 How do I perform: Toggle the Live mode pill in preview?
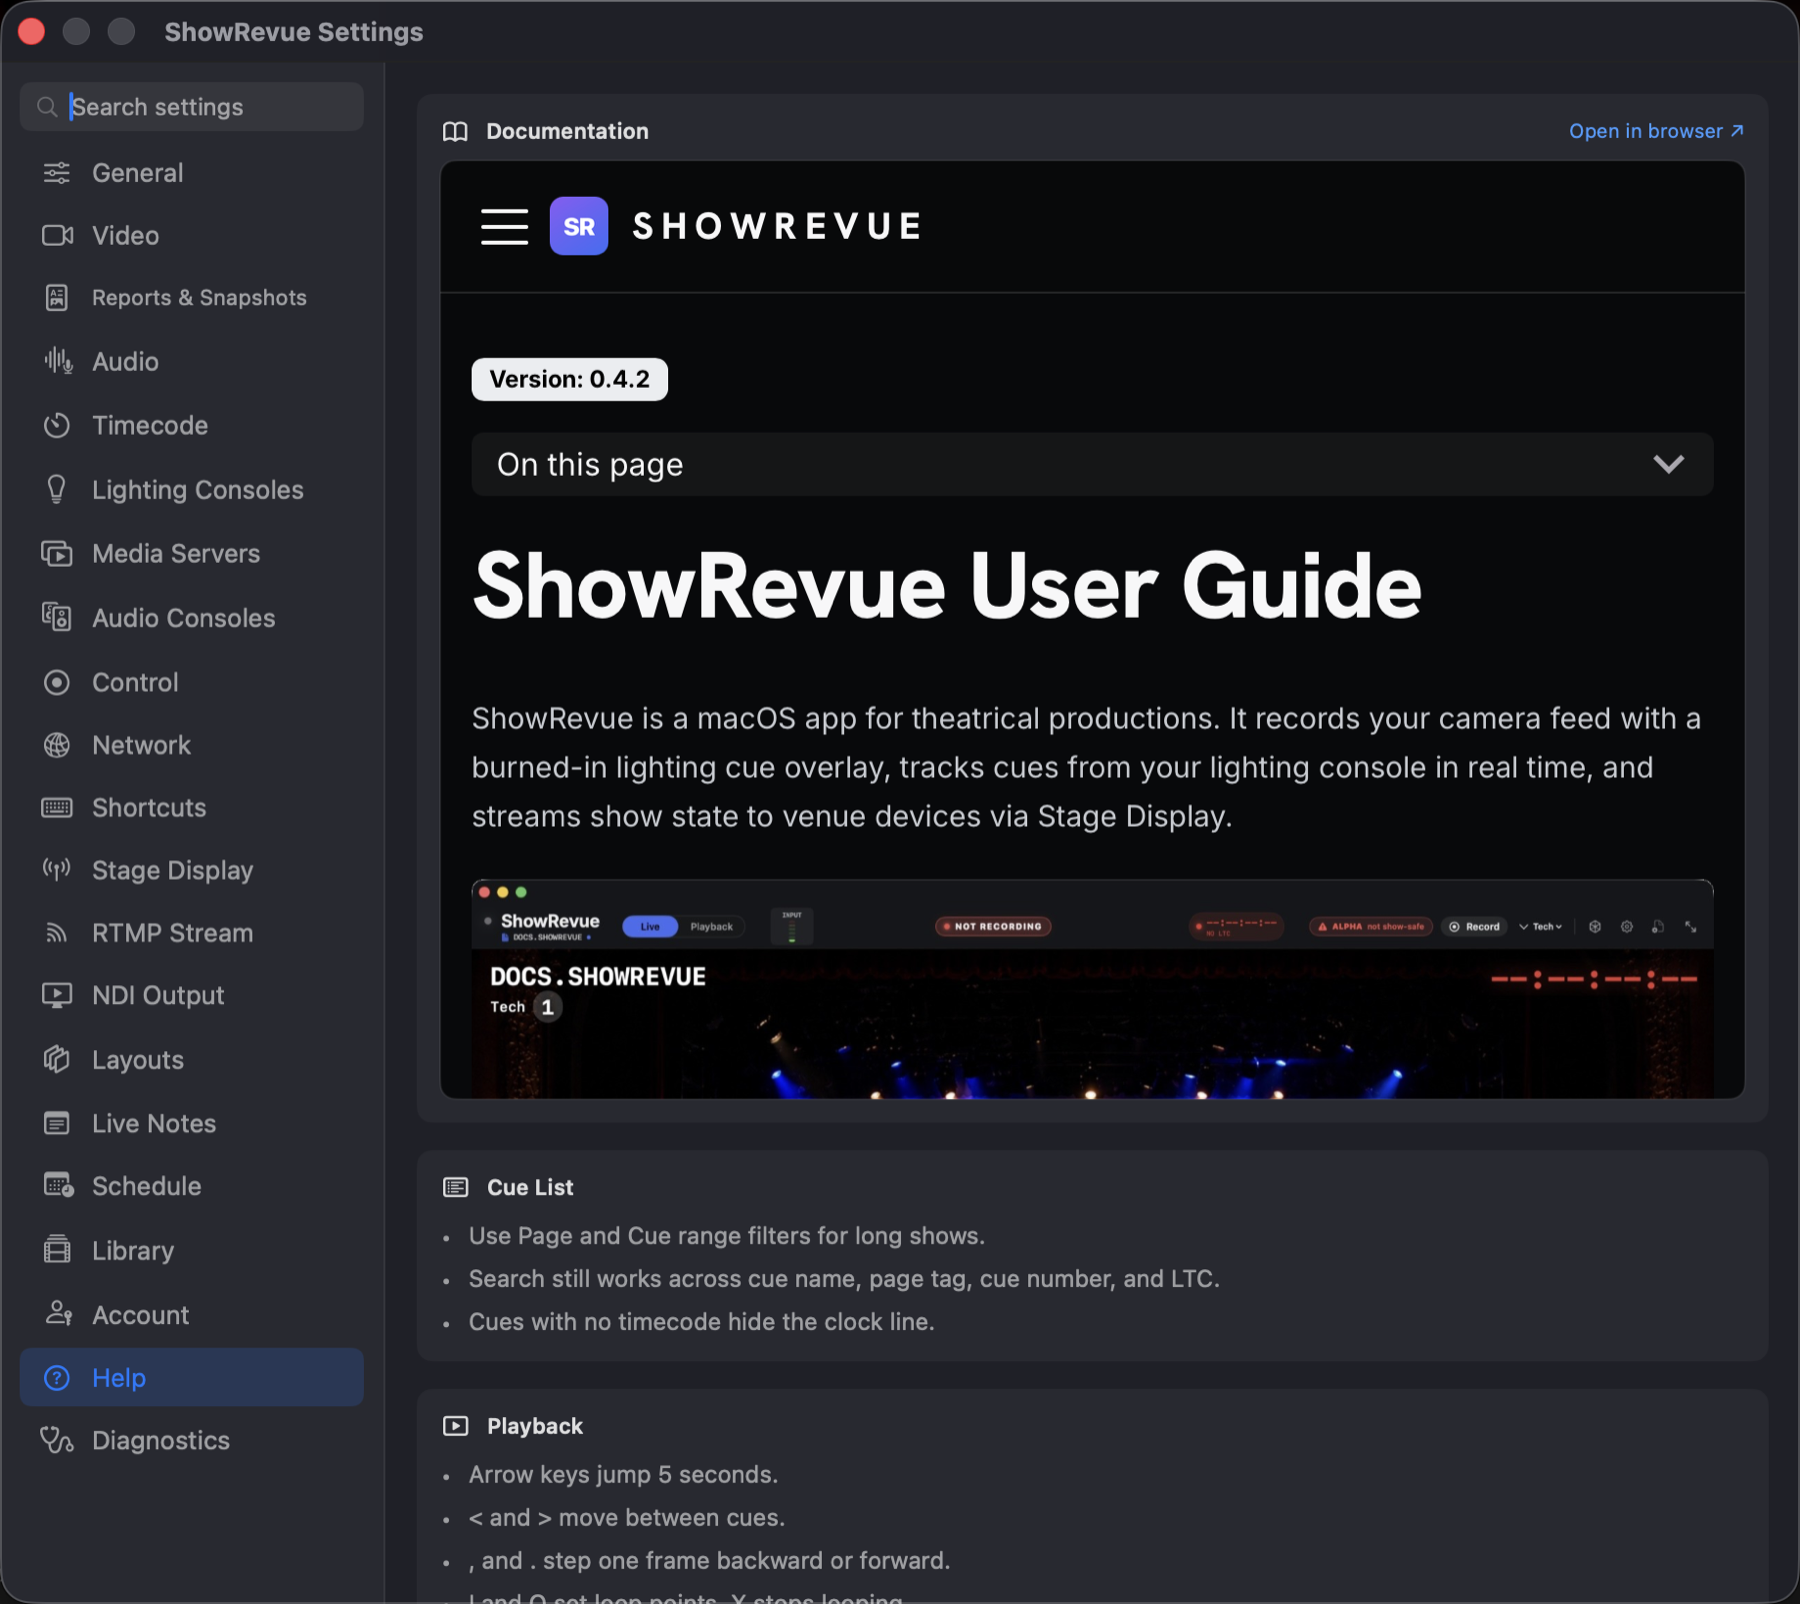pyautogui.click(x=650, y=926)
